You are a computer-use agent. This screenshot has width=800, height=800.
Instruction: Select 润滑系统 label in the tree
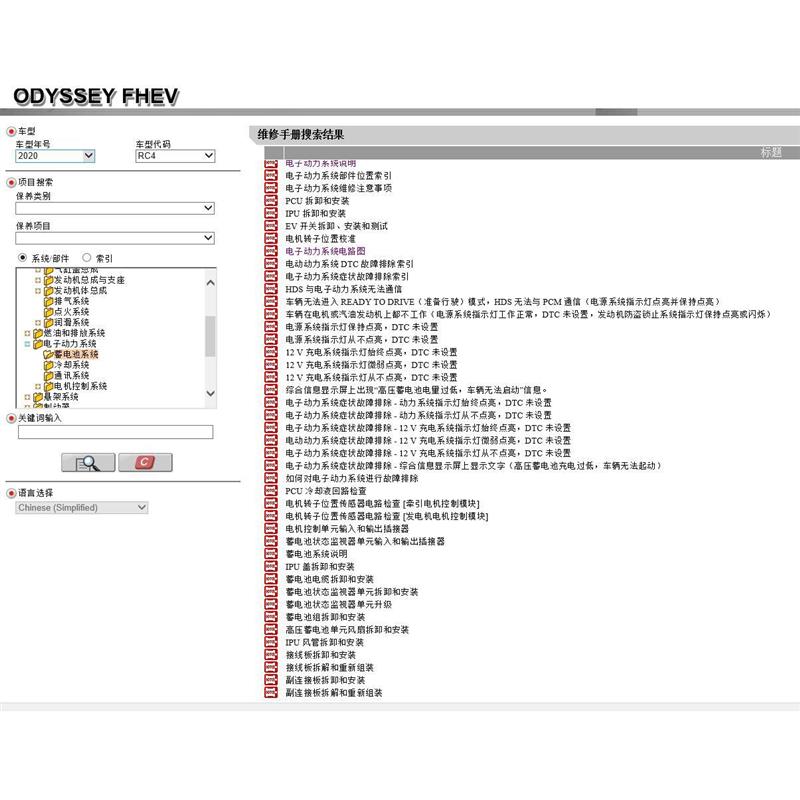[x=71, y=322]
